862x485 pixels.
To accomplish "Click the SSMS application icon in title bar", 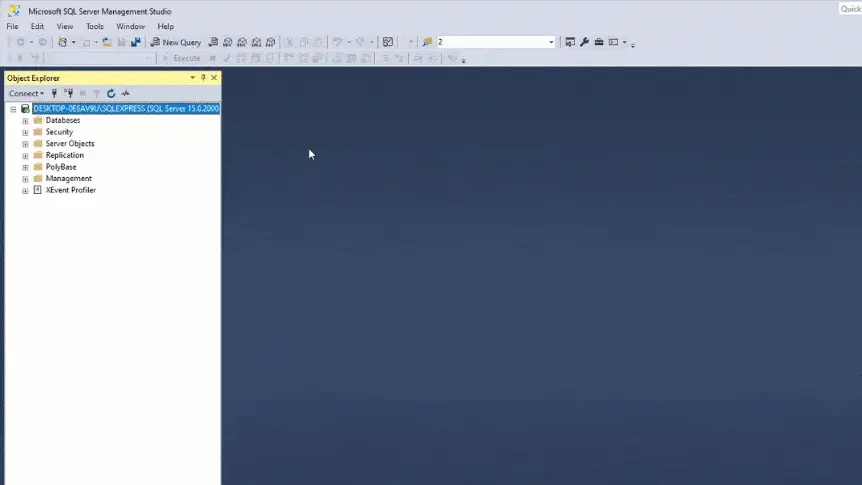I will [14, 10].
